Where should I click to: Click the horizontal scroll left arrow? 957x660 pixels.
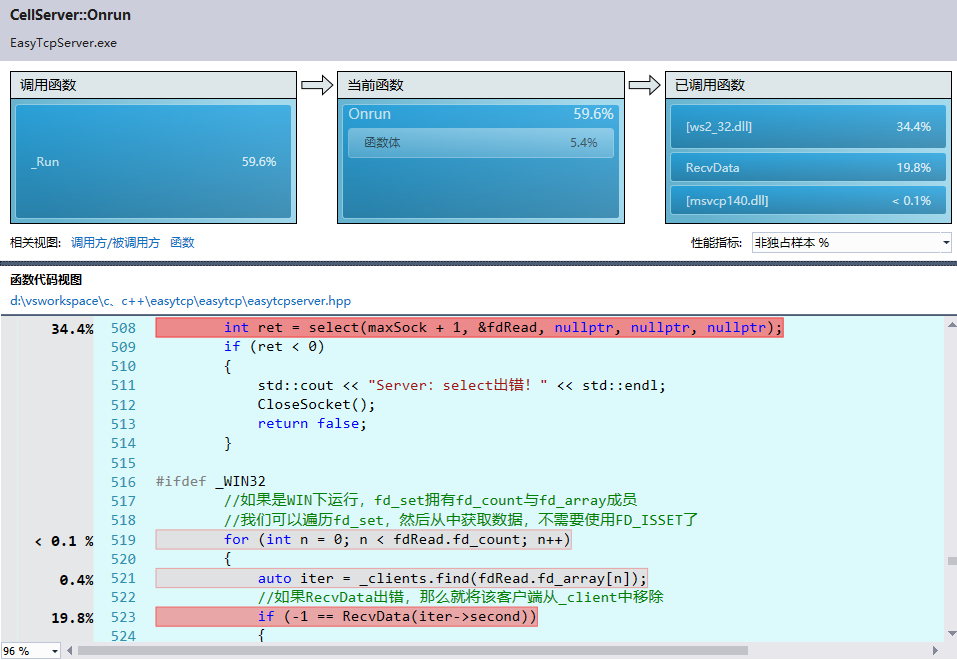pyautogui.click(x=70, y=651)
